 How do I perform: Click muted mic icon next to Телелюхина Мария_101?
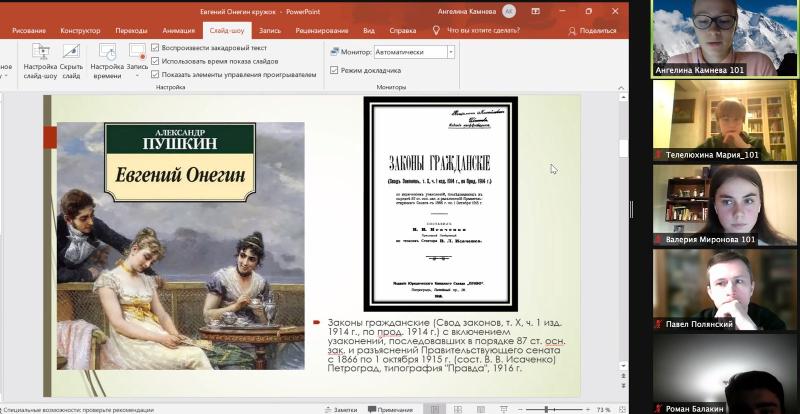tap(659, 155)
